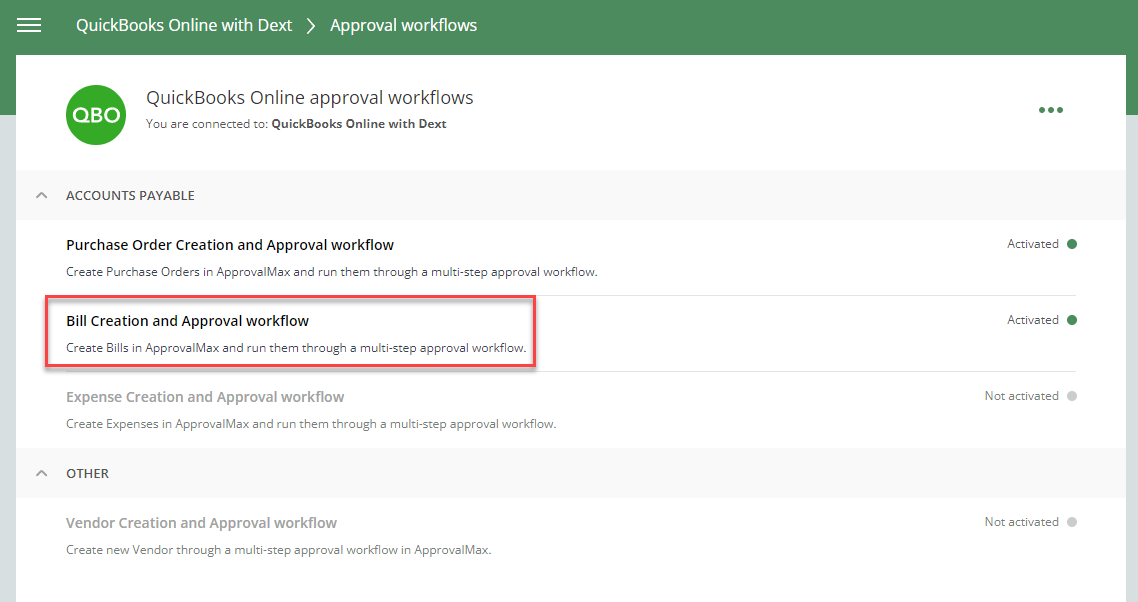The height and width of the screenshot is (602, 1138).
Task: Click the 'QuickBooks Online approval workflows' heading
Action: [x=310, y=97]
